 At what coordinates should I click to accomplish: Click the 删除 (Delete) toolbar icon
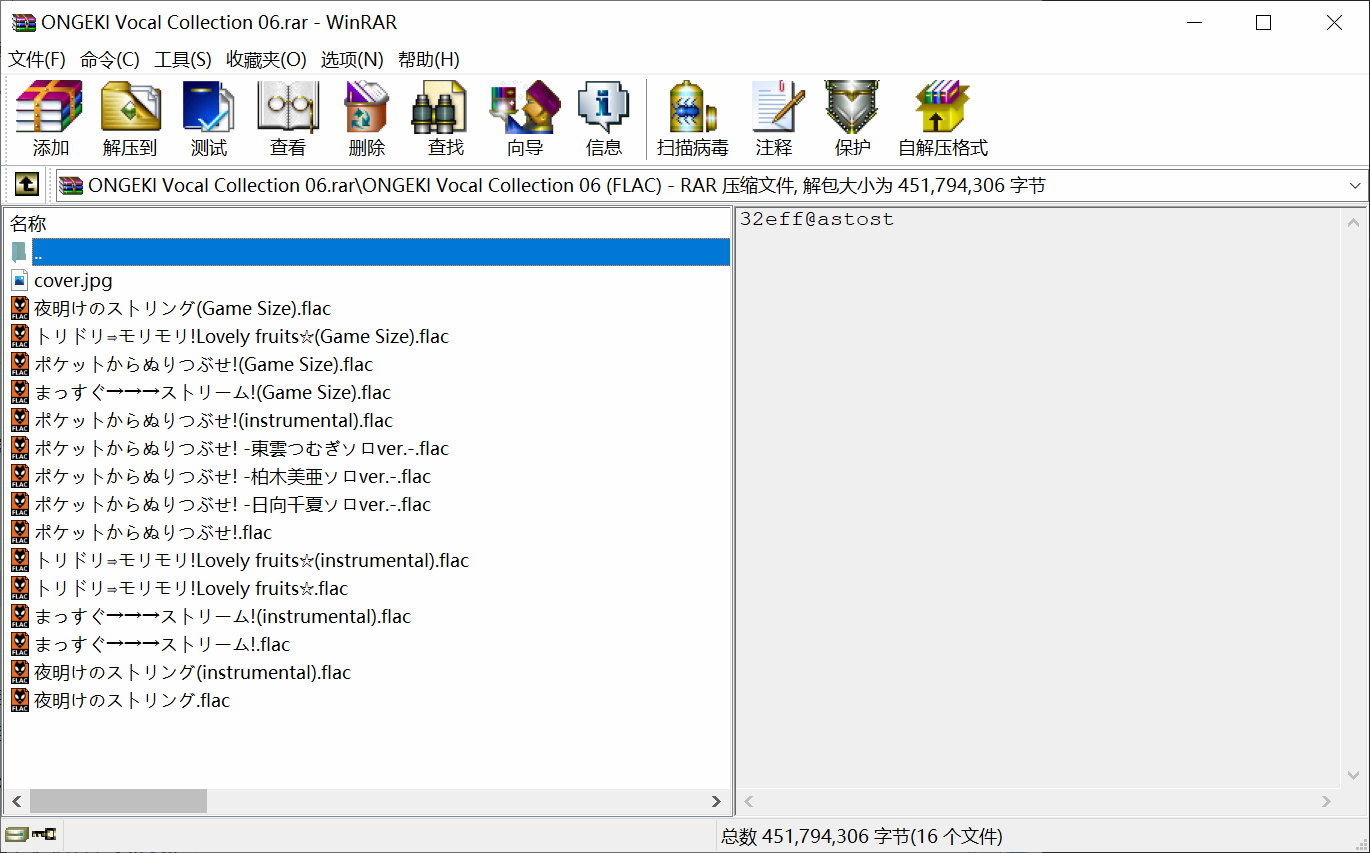tap(366, 118)
